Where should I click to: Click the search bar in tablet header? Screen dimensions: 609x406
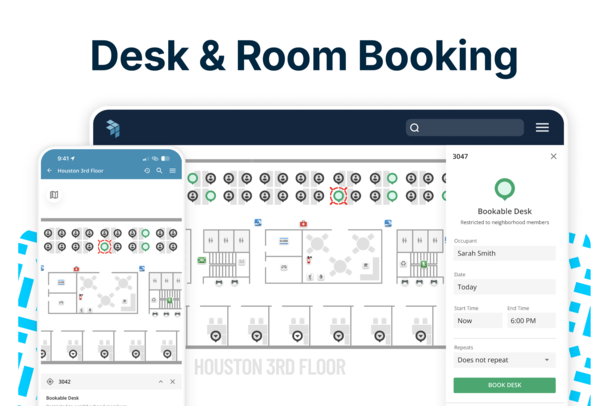[x=464, y=128]
